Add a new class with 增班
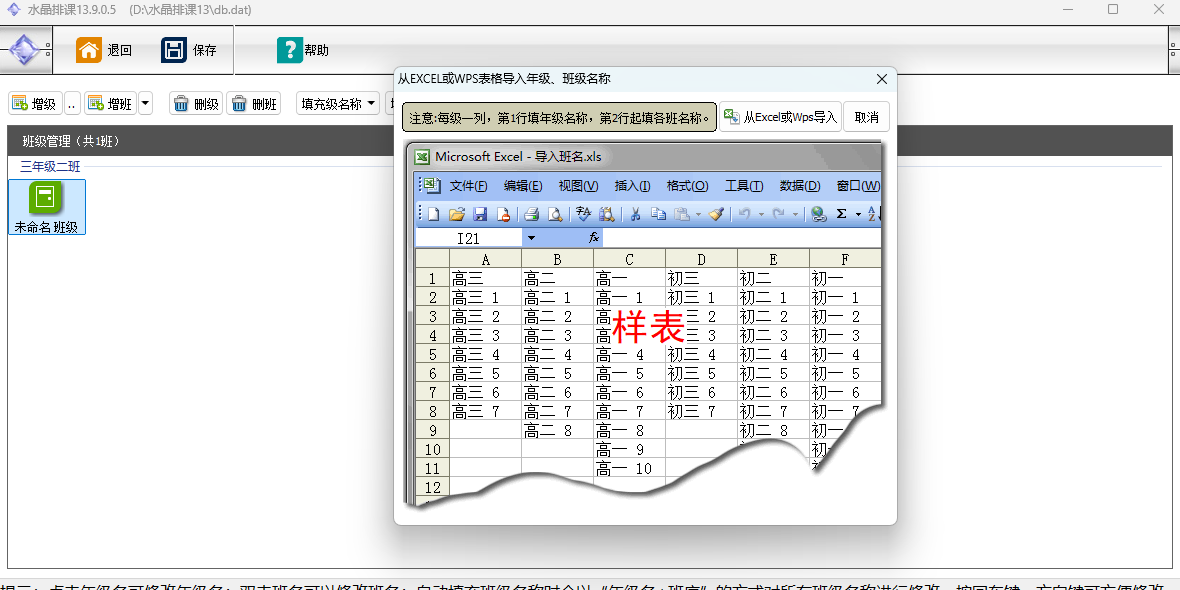The height and width of the screenshot is (590, 1180). 110,104
